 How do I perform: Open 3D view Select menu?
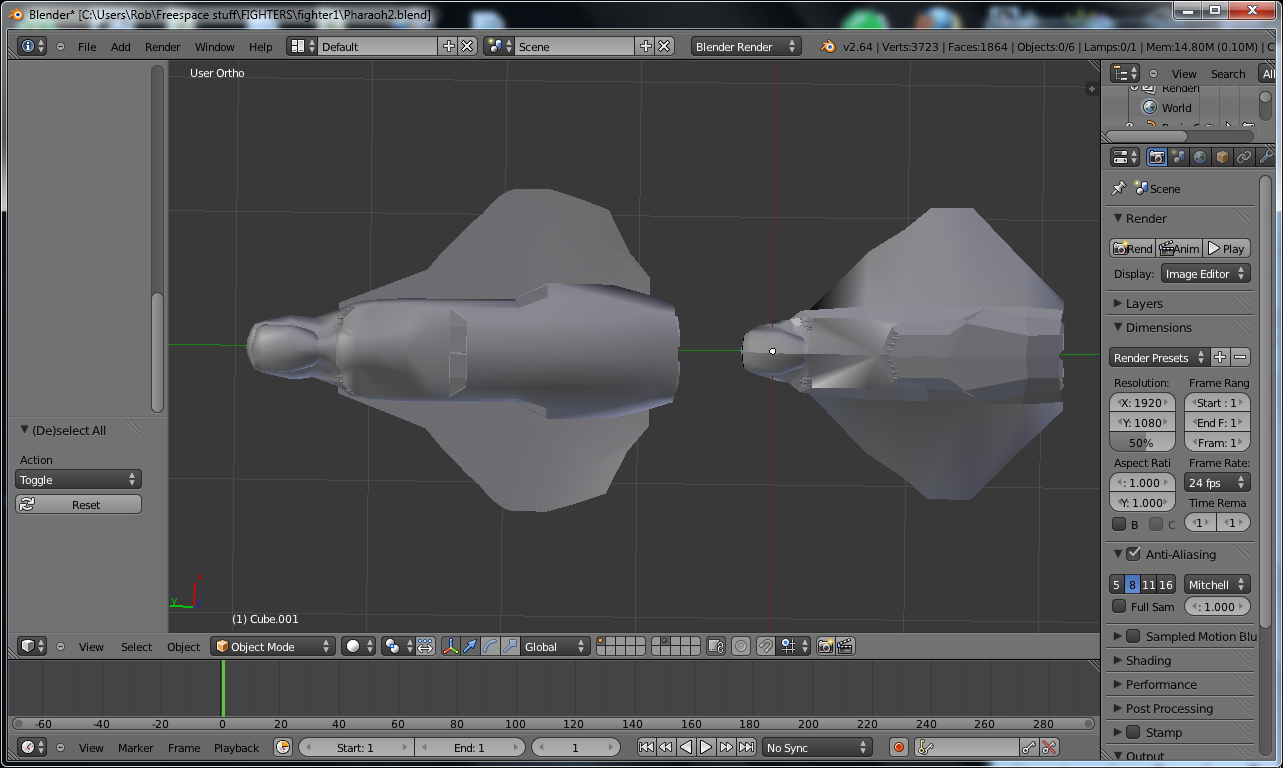136,647
